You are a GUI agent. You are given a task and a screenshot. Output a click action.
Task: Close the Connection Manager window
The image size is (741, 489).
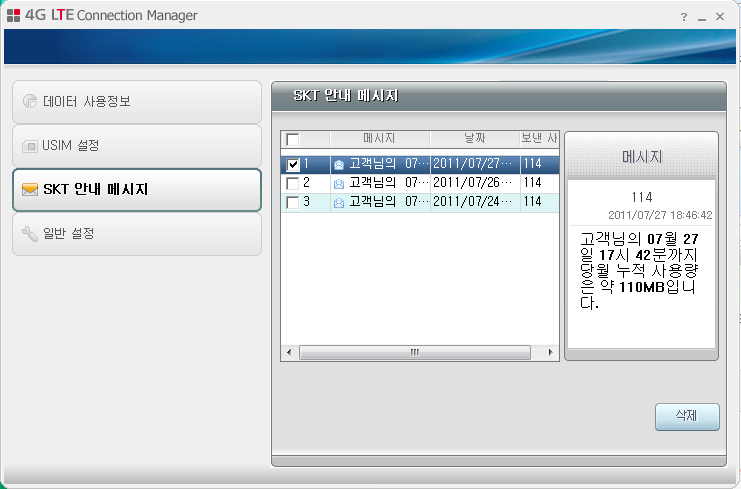pos(720,17)
